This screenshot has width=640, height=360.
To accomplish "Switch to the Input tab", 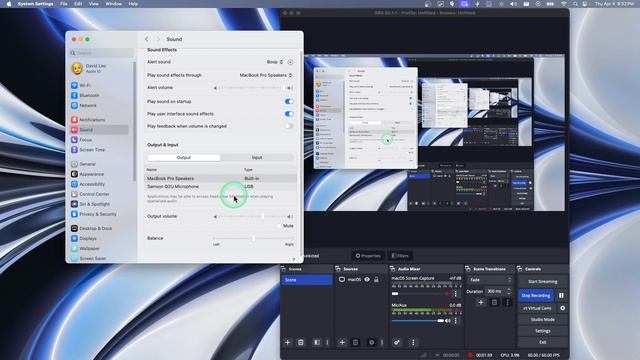I will (x=257, y=158).
